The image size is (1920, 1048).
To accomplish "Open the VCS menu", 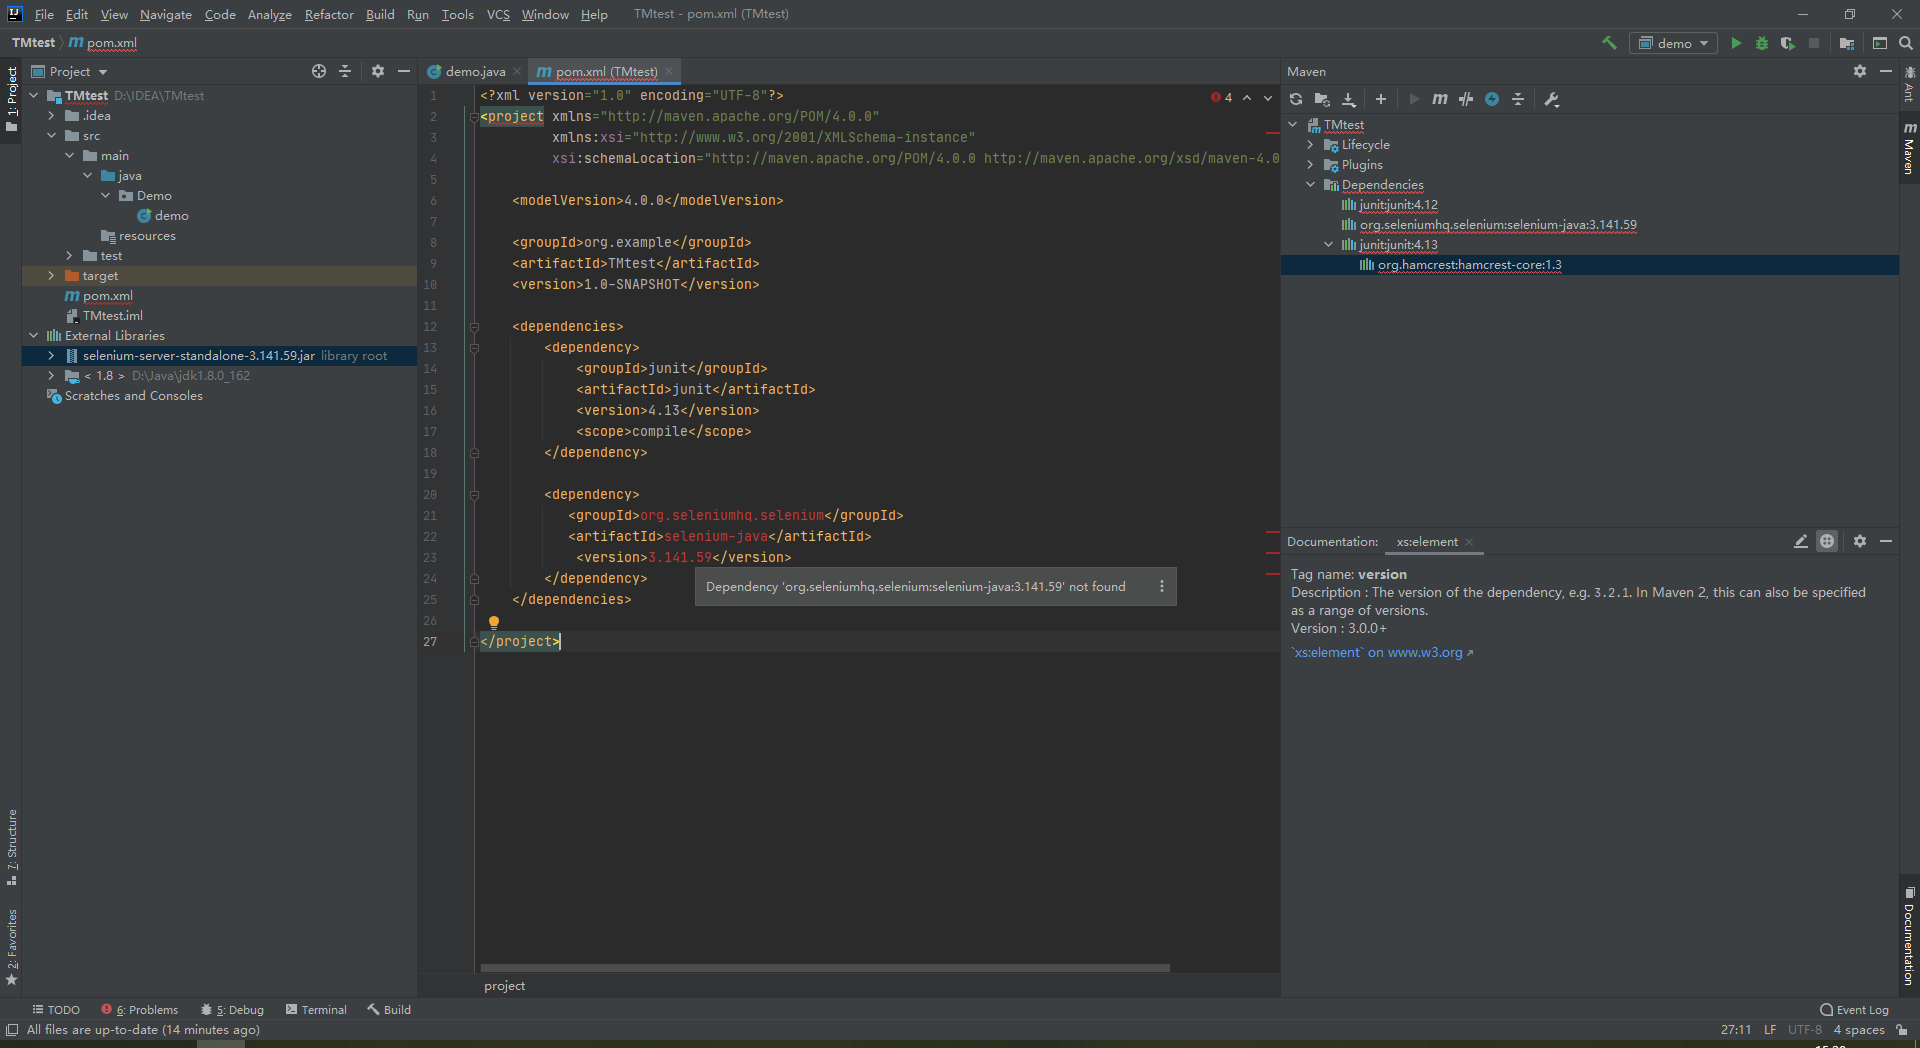I will (x=498, y=14).
